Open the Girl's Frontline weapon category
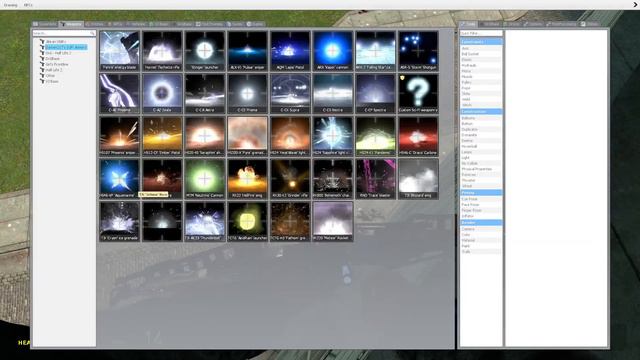 coord(57,64)
